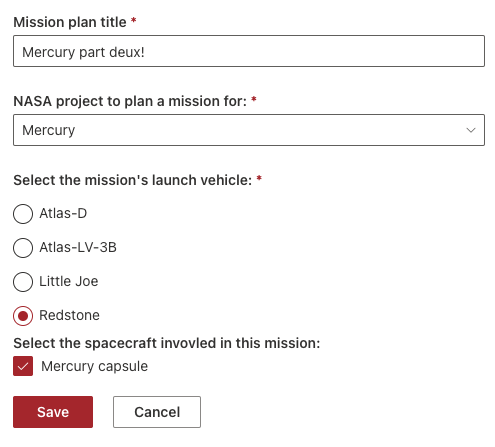Click the Atlas-D label text
495x447 pixels.
pos(63,213)
